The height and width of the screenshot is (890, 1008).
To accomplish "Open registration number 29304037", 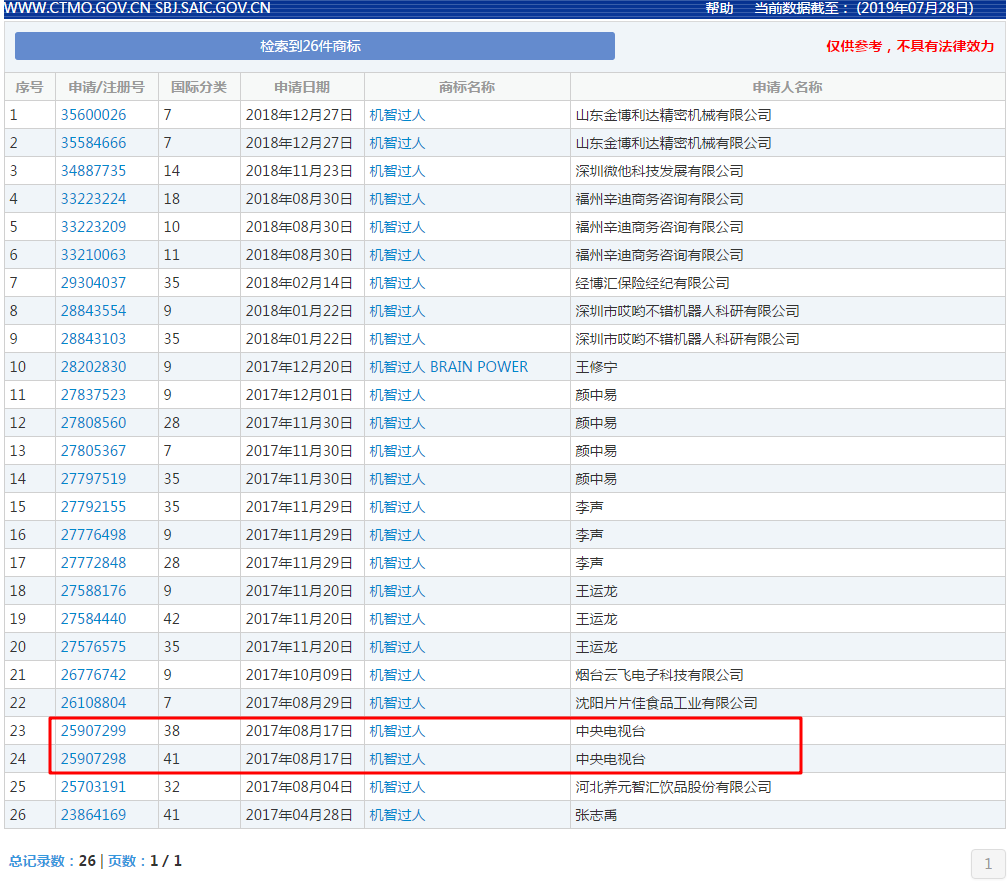I will click(93, 283).
